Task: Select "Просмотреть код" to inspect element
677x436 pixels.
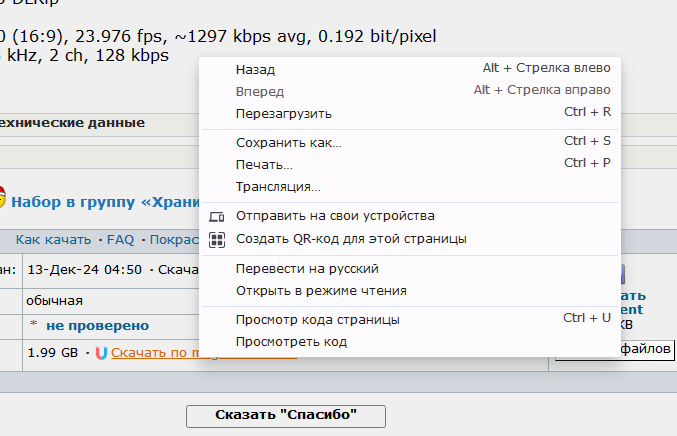Action: [x=291, y=342]
